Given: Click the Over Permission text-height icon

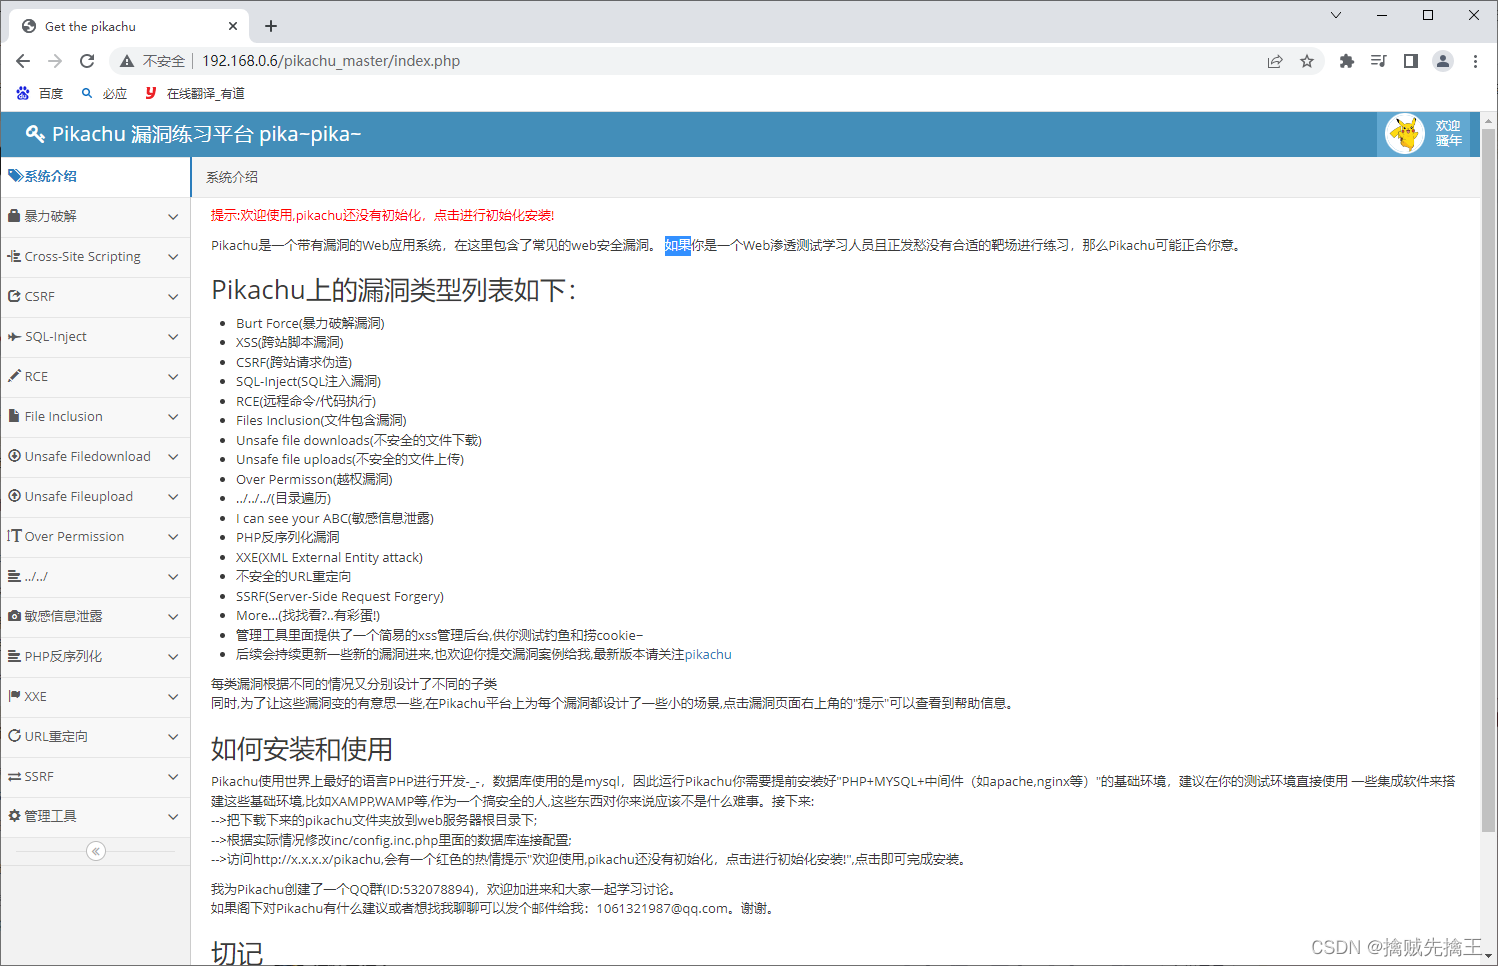Looking at the screenshot, I should 14,536.
